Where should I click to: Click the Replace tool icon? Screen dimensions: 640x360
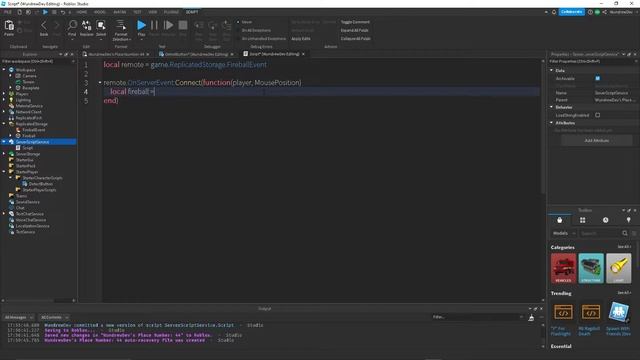(x=87, y=25)
